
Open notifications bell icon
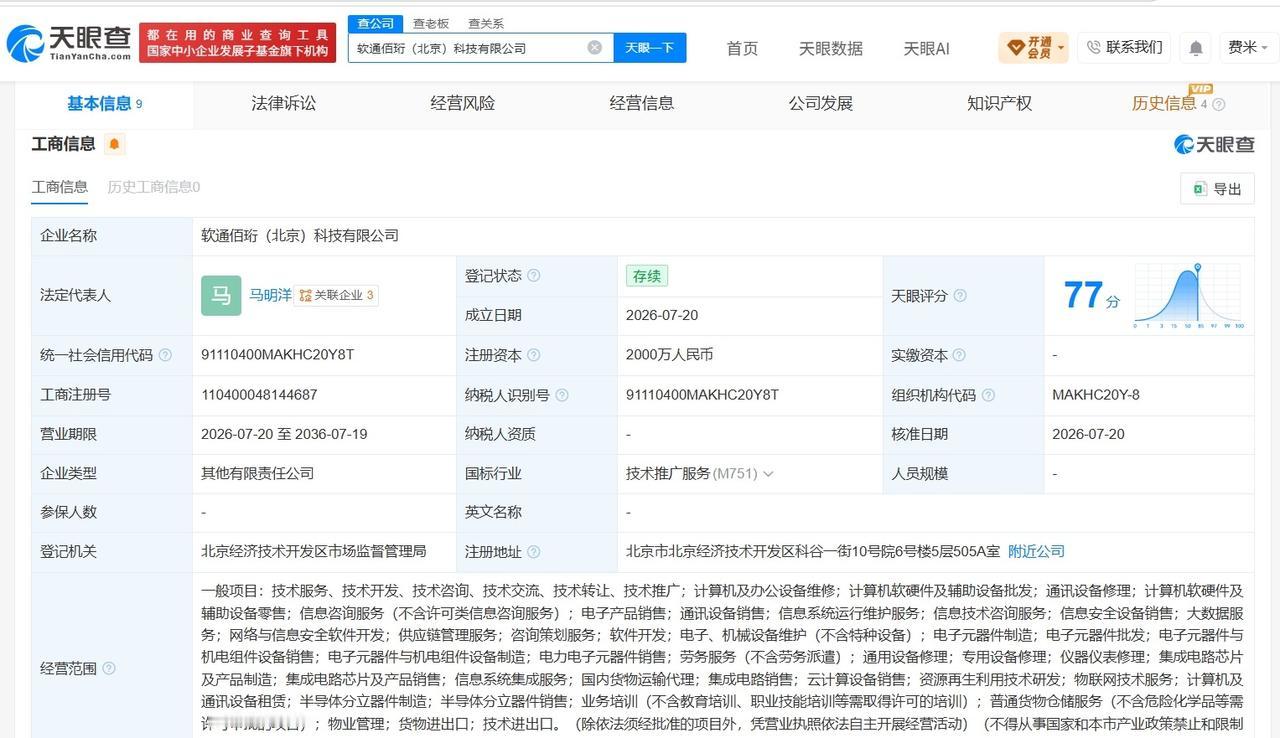click(x=1195, y=47)
